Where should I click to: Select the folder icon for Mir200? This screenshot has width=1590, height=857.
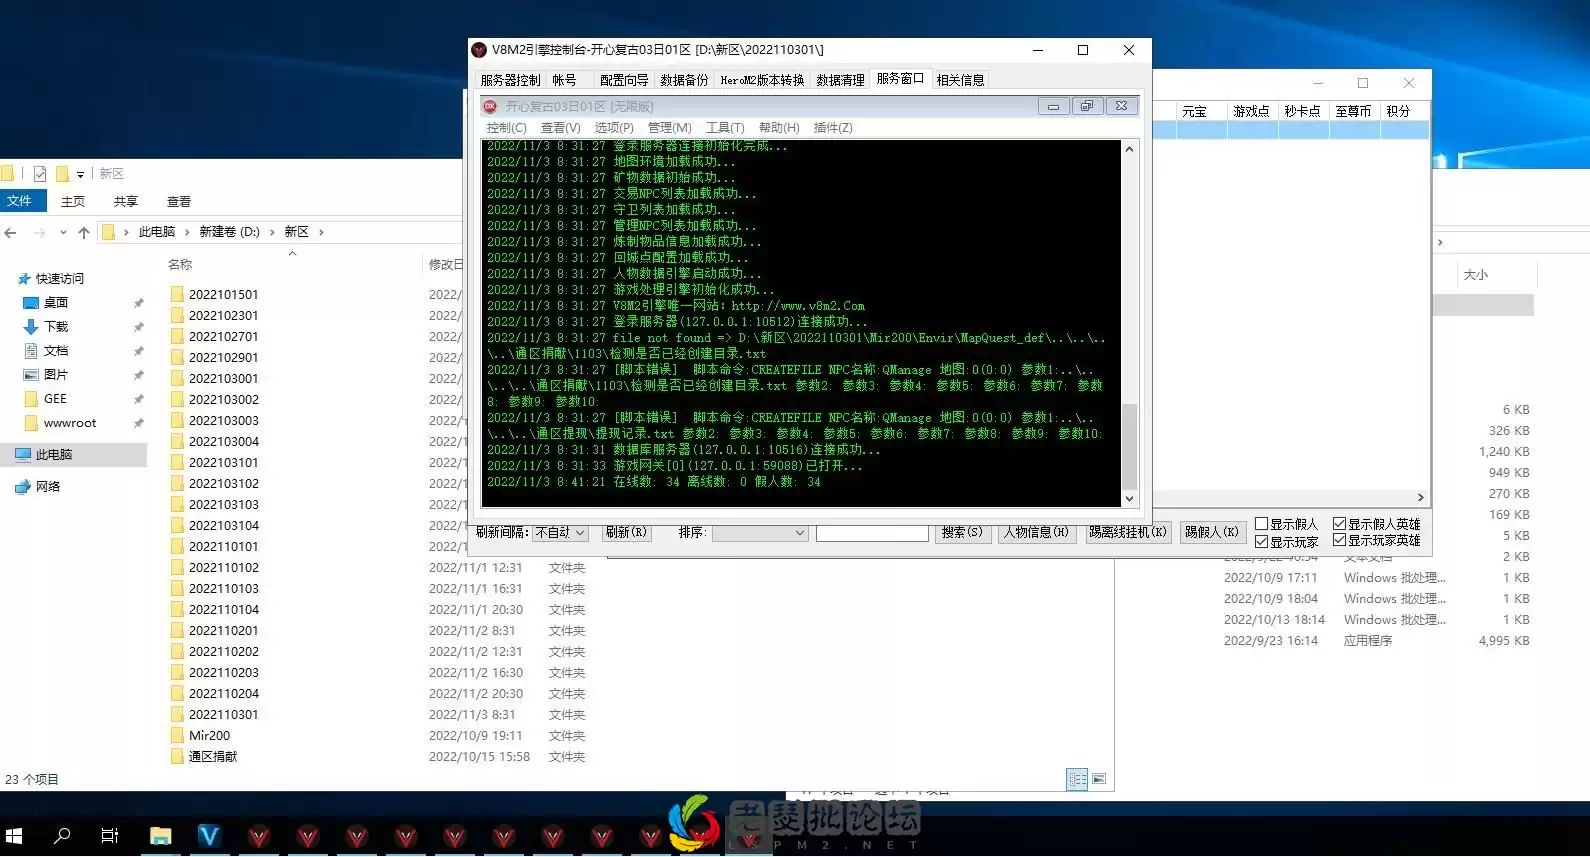click(177, 735)
